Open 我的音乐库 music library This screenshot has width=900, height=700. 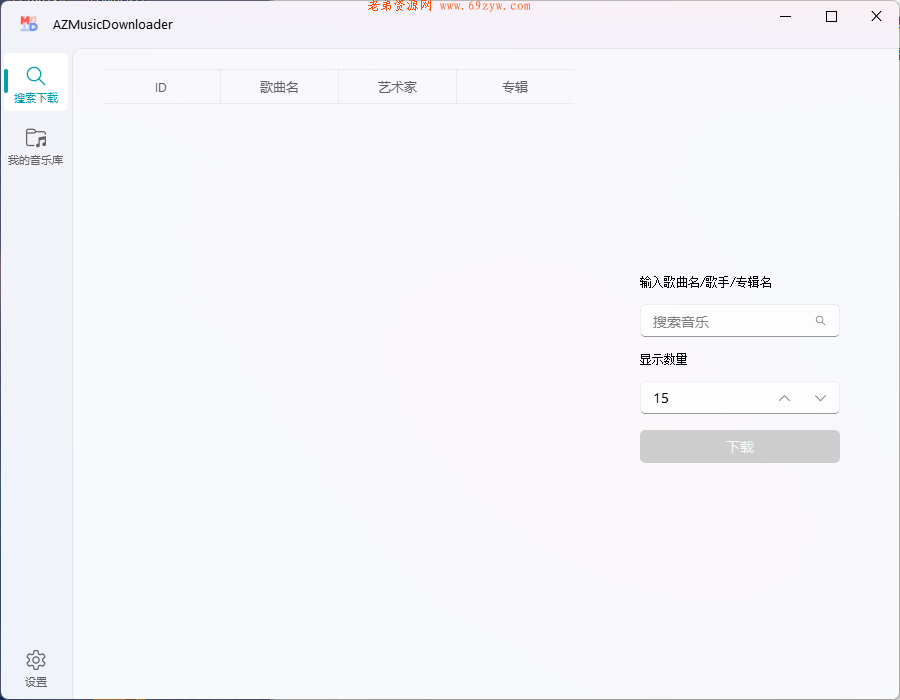click(36, 147)
